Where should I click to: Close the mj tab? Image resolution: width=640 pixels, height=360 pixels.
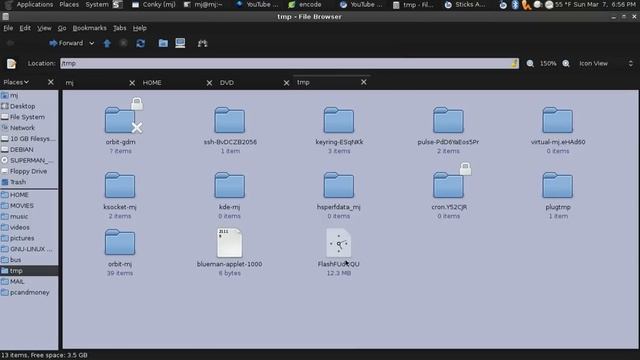pos(132,83)
